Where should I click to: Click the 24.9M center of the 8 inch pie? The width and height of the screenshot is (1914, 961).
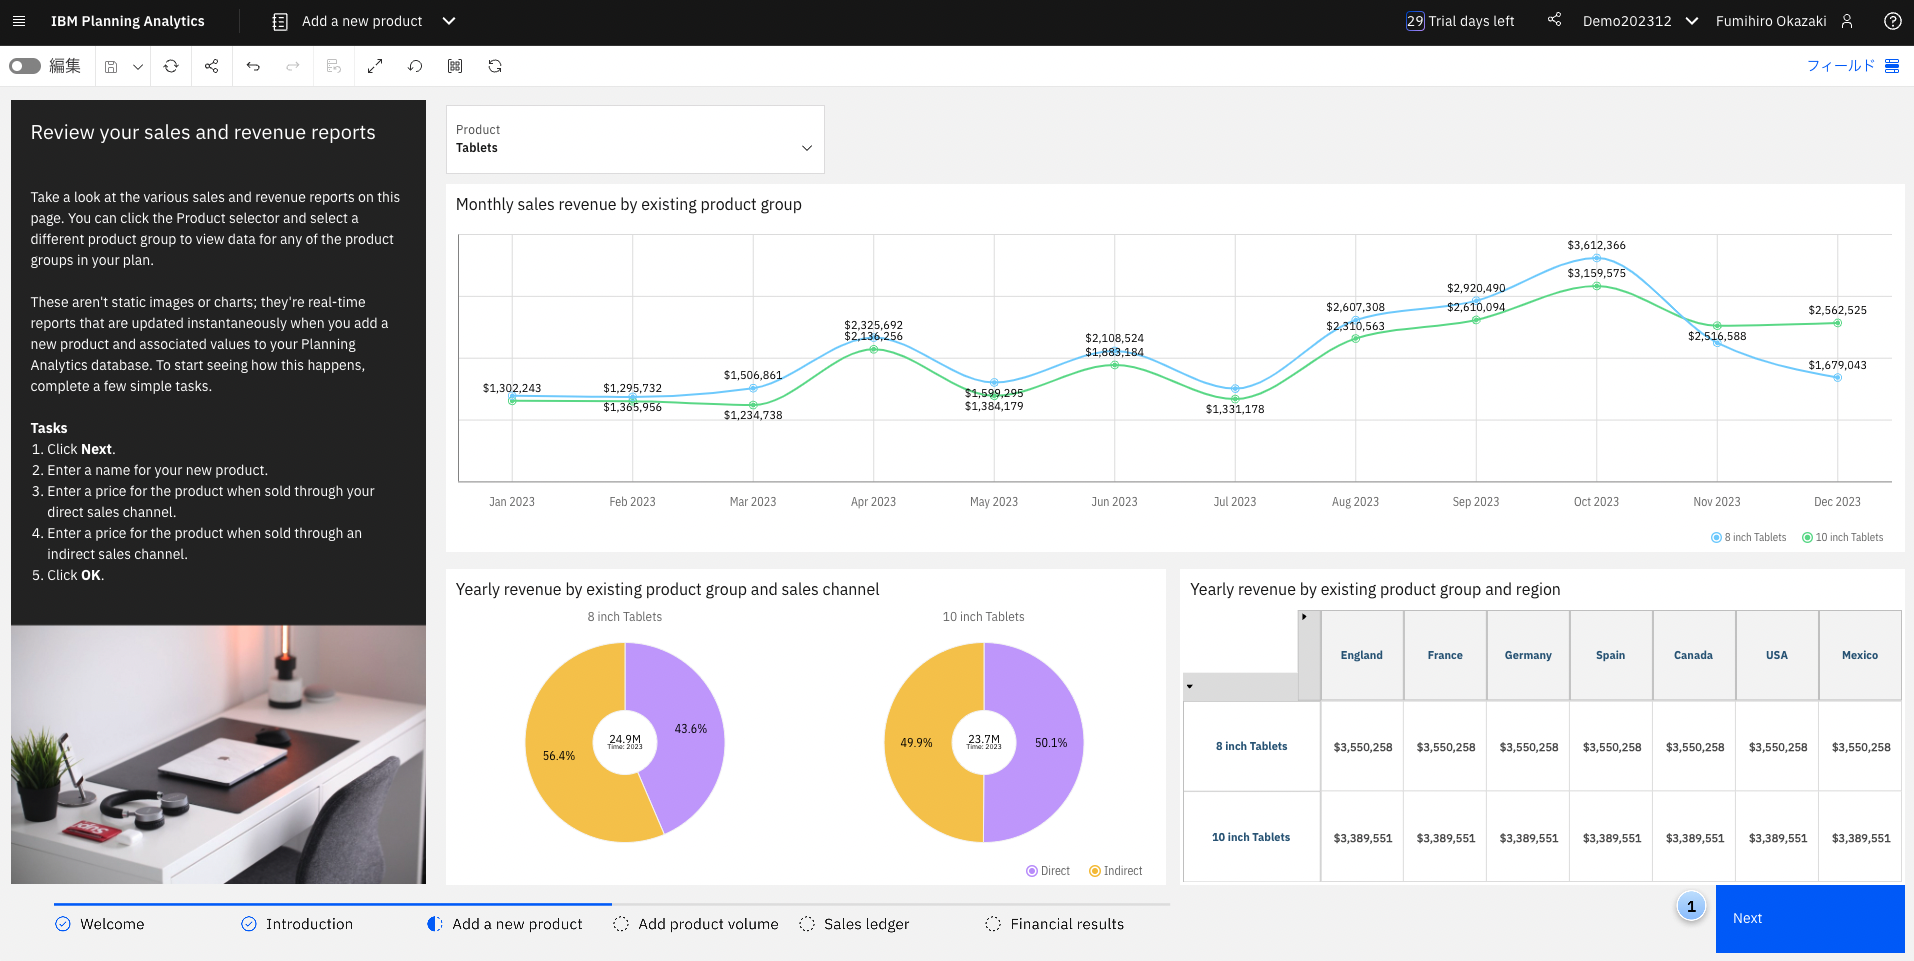[625, 742]
